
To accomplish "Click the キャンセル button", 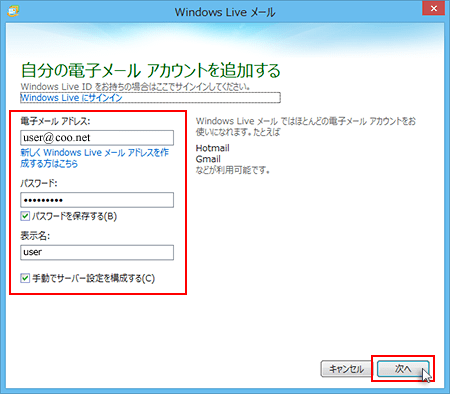I will tap(346, 369).
